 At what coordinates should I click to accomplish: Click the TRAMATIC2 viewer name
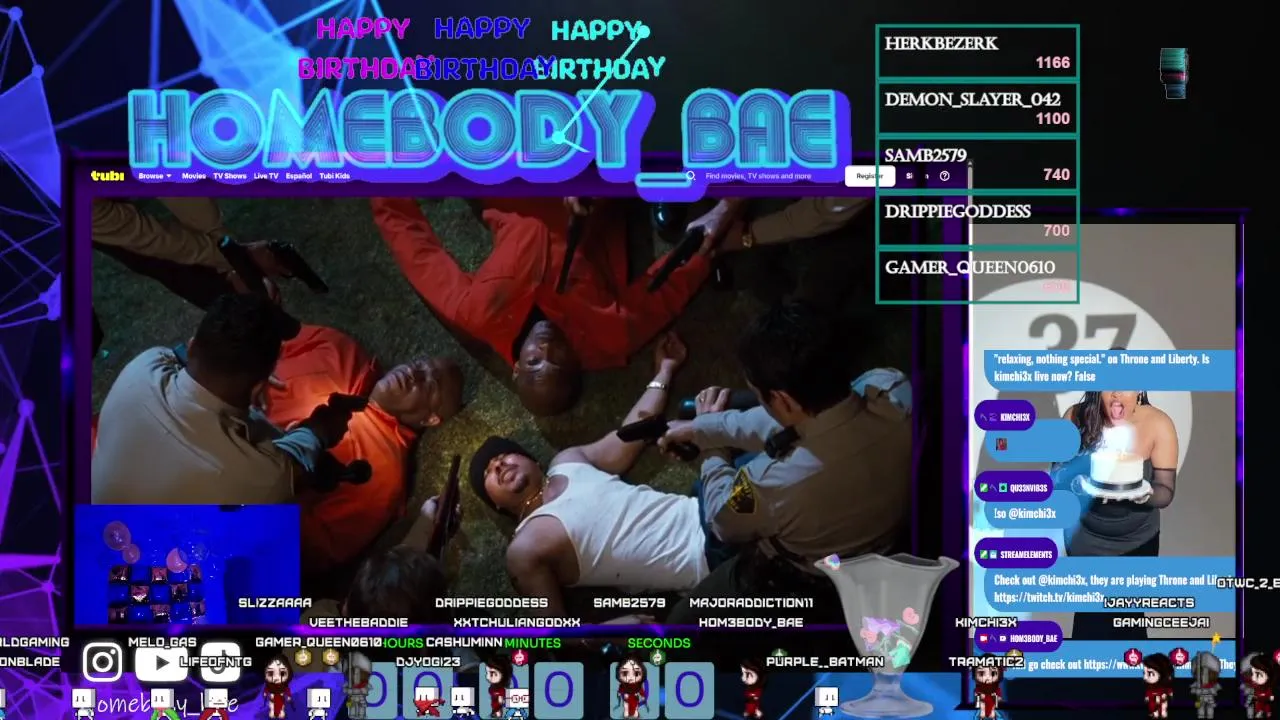[x=986, y=661]
